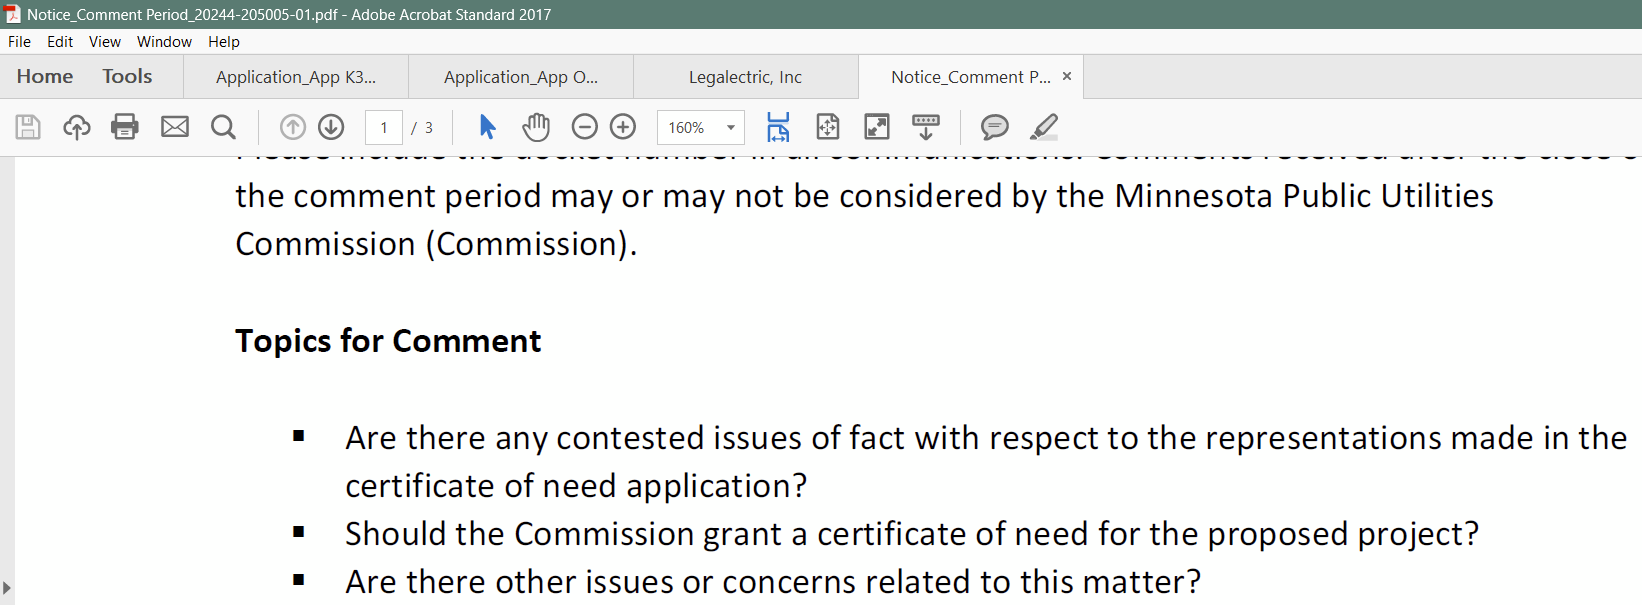Go to previous page arrow
This screenshot has height=605, width=1642.
(293, 127)
